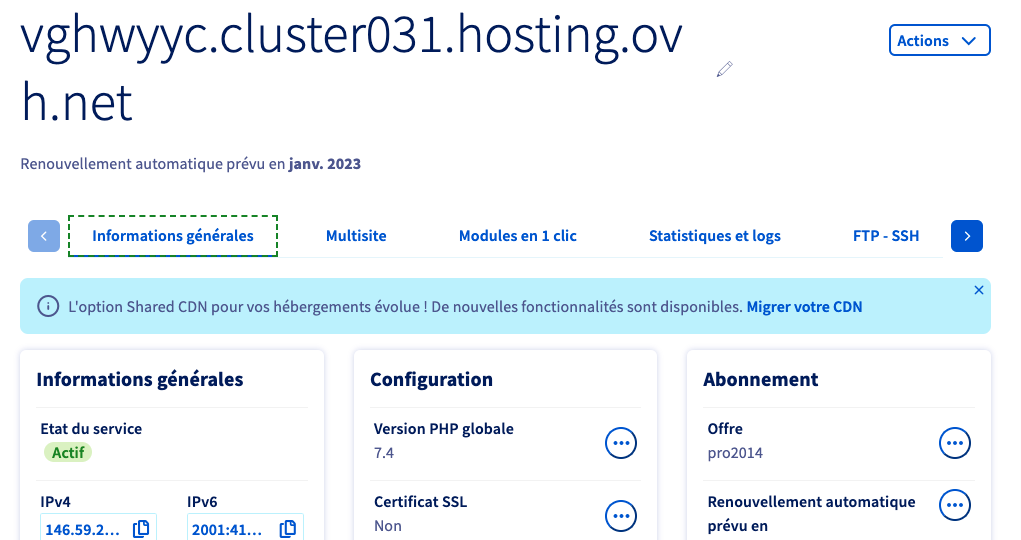This screenshot has height=540, width=1021.
Task: Click the IPv4 address field
Action: (x=98, y=528)
